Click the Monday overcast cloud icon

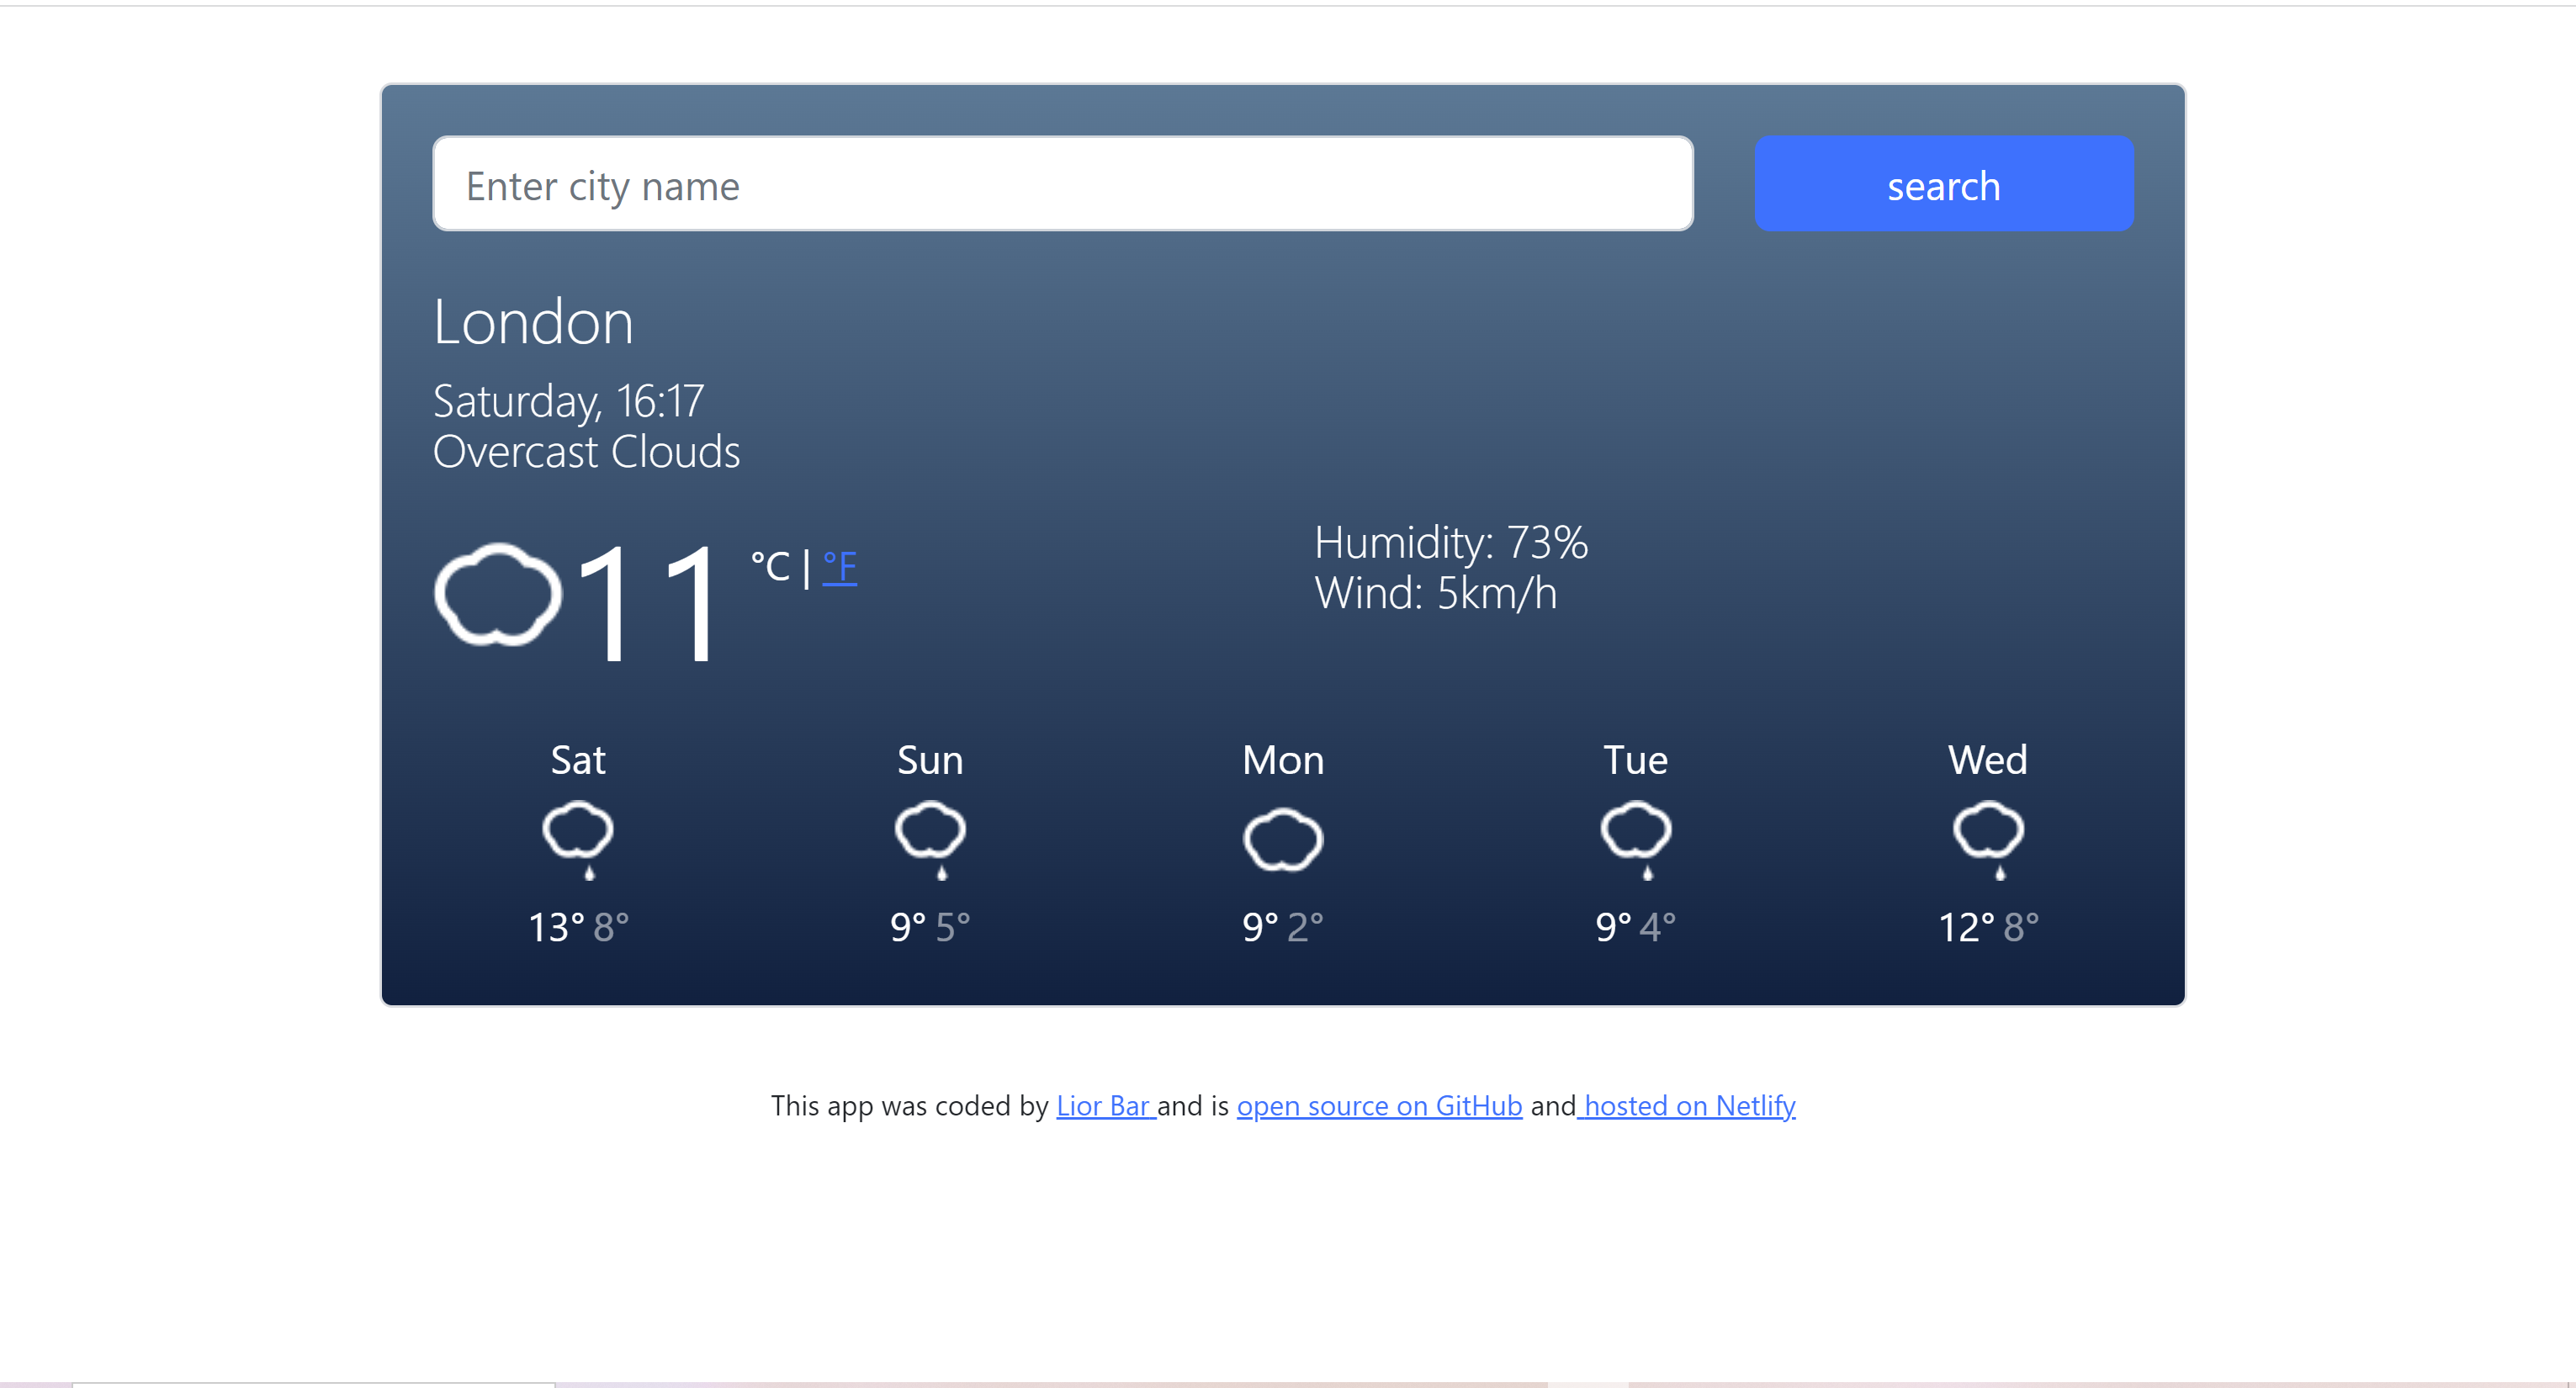pos(1282,838)
